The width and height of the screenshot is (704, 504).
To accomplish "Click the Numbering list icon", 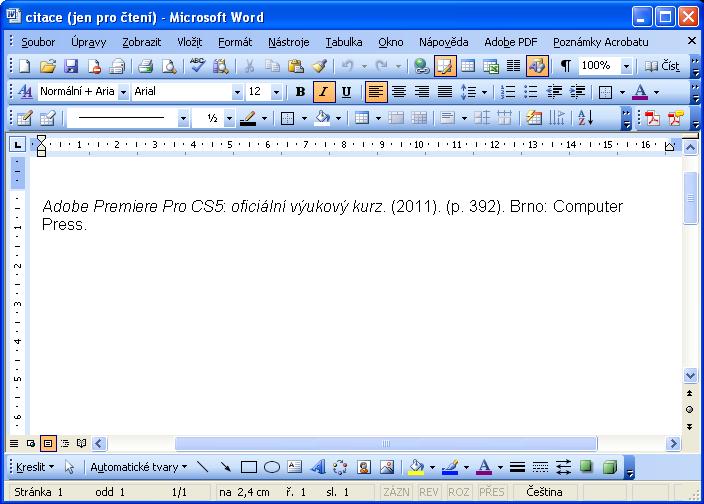I will click(x=508, y=92).
